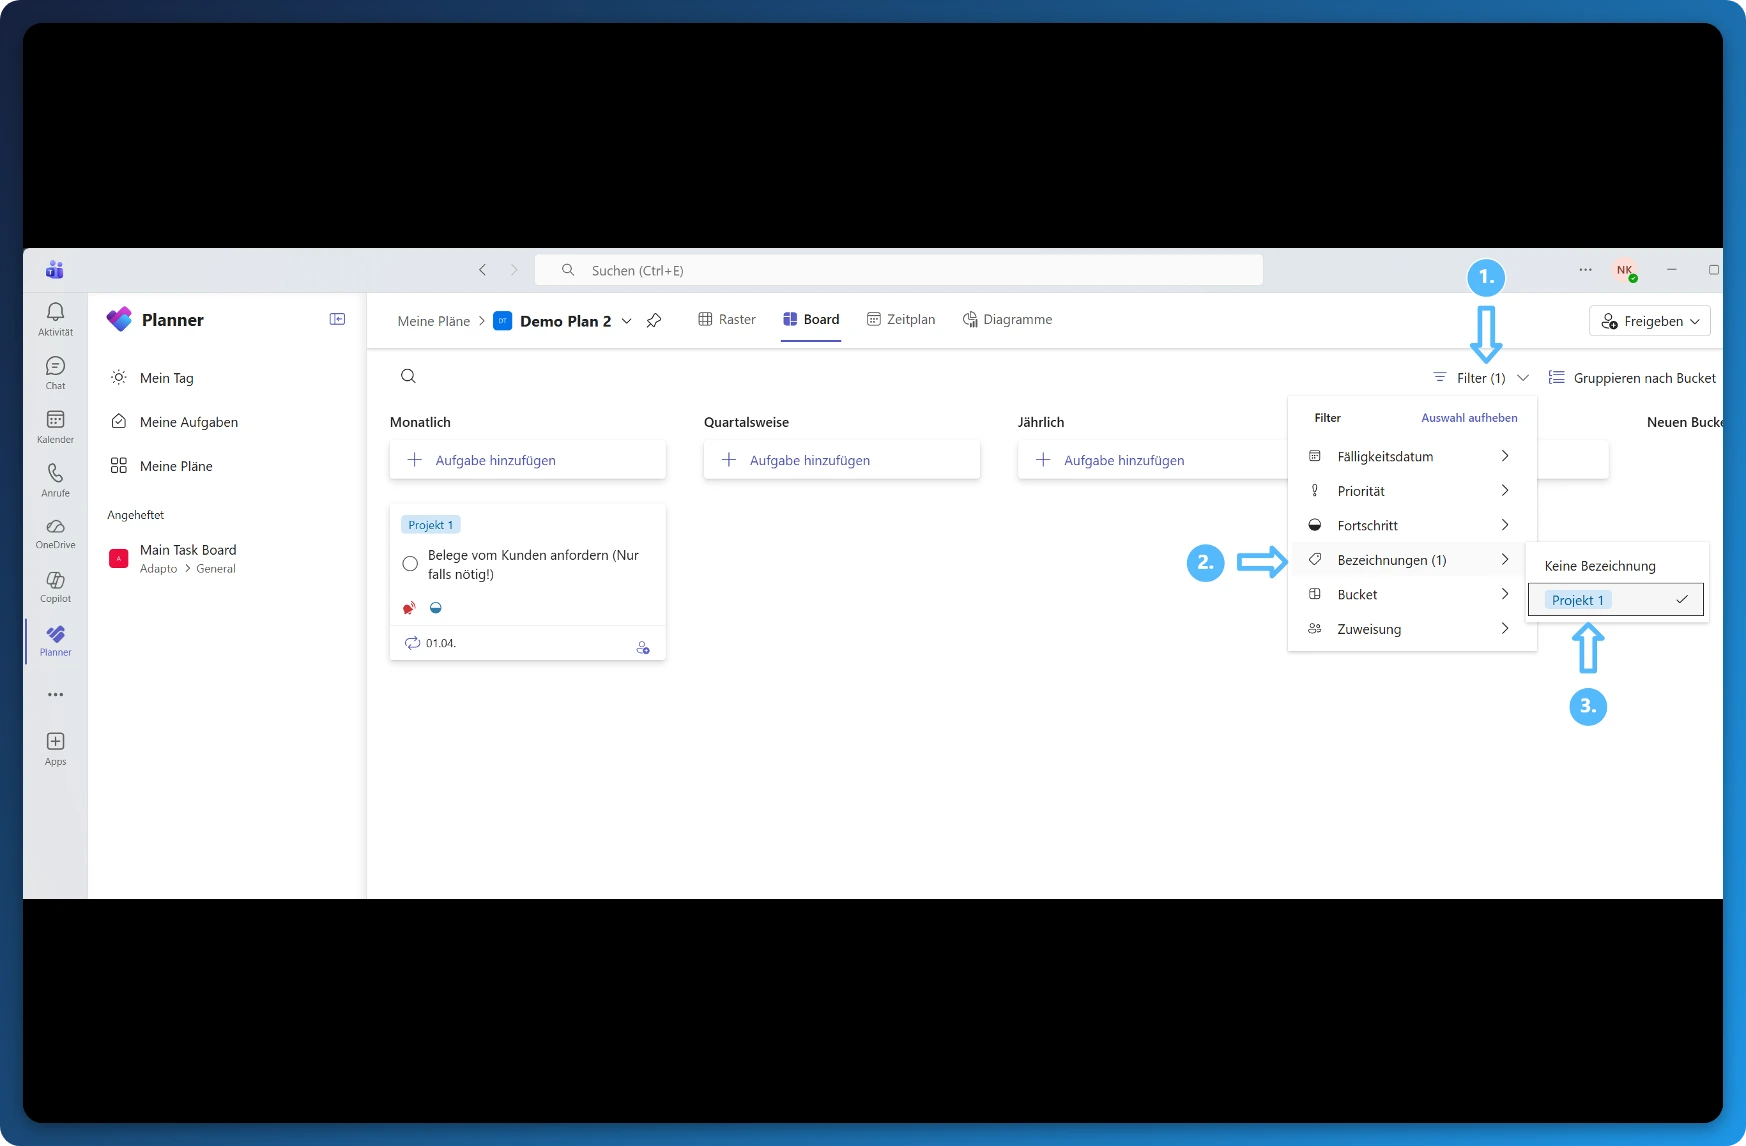Expand the Zuweisung filter submenu
Screen dimensions: 1746x1146
tap(1411, 629)
